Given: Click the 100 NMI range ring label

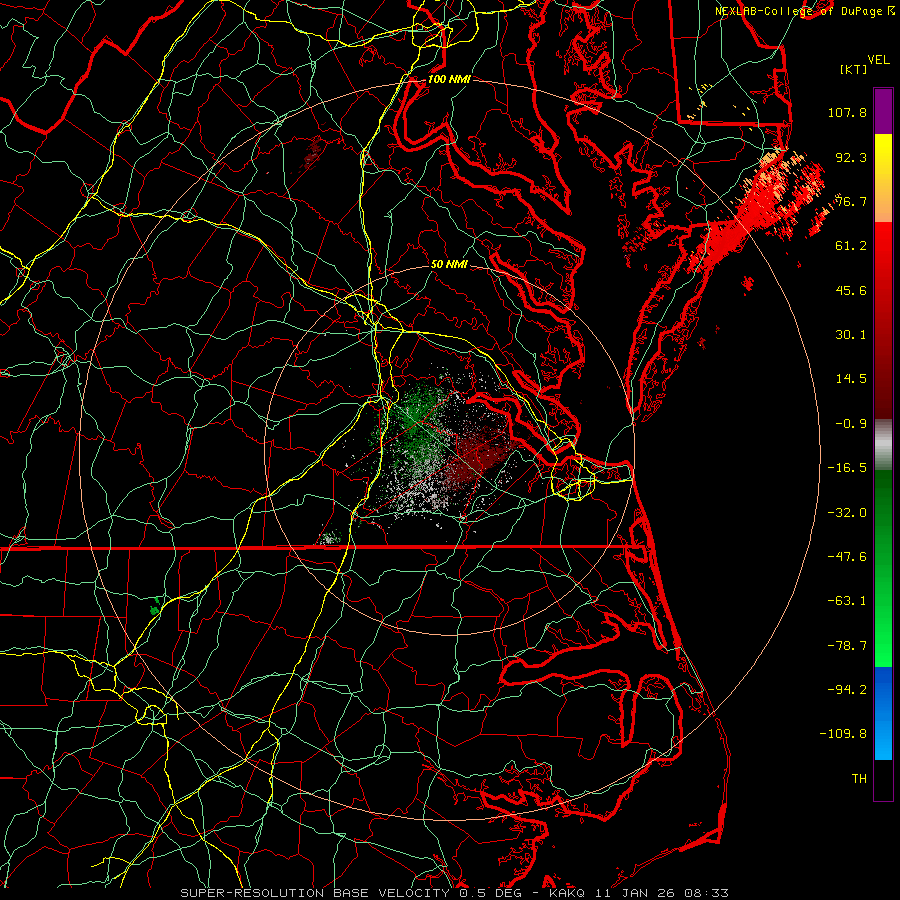Looking at the screenshot, I should pyautogui.click(x=449, y=79).
